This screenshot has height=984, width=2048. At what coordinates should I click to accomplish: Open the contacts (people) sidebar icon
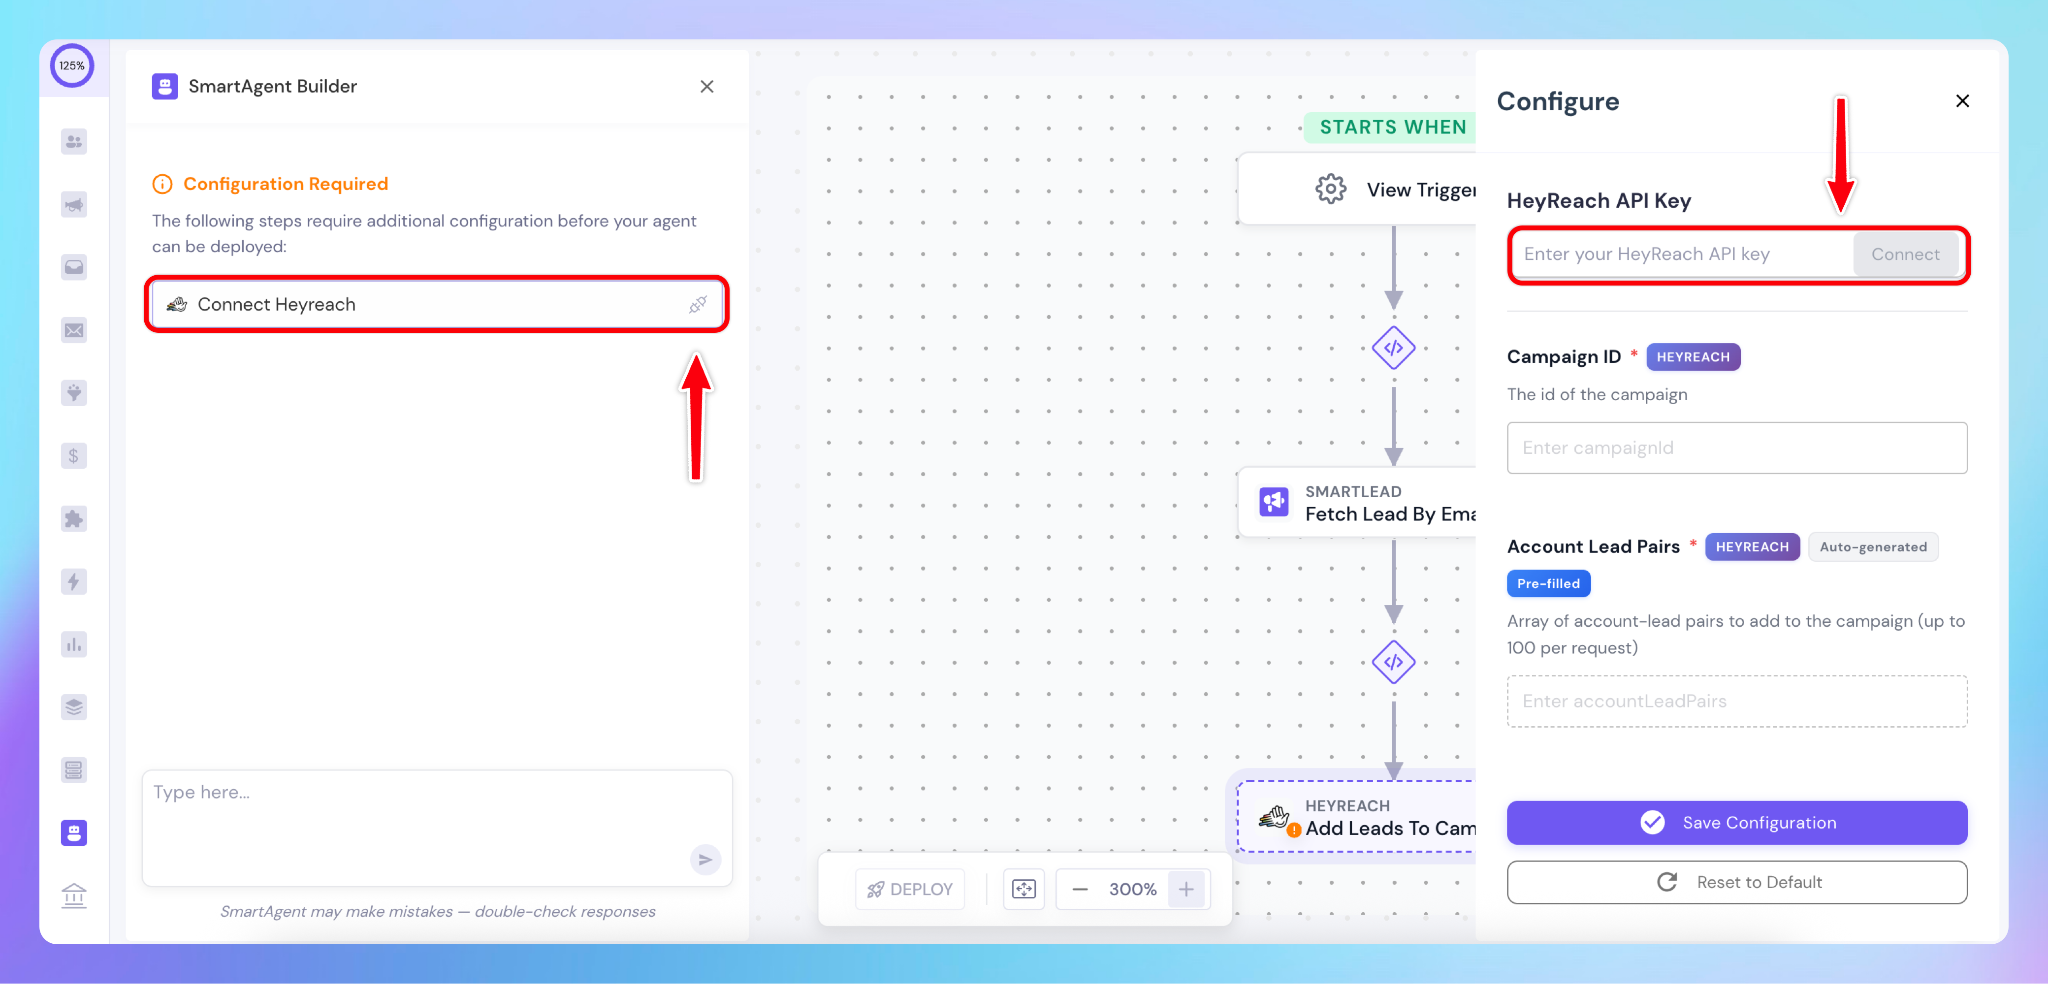click(74, 142)
